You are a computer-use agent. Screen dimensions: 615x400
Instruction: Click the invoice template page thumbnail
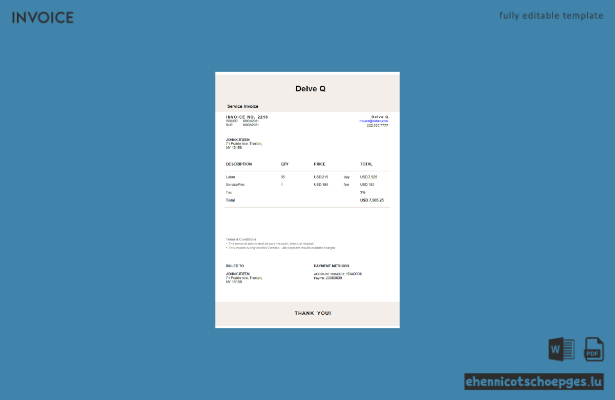[x=308, y=200]
